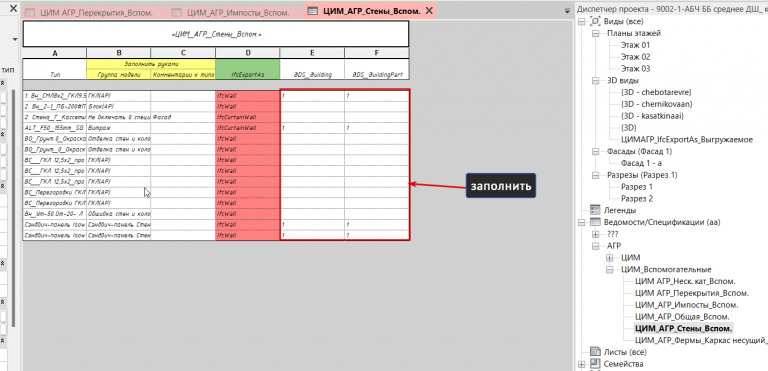Select column header B in schedule

[x=119, y=53]
